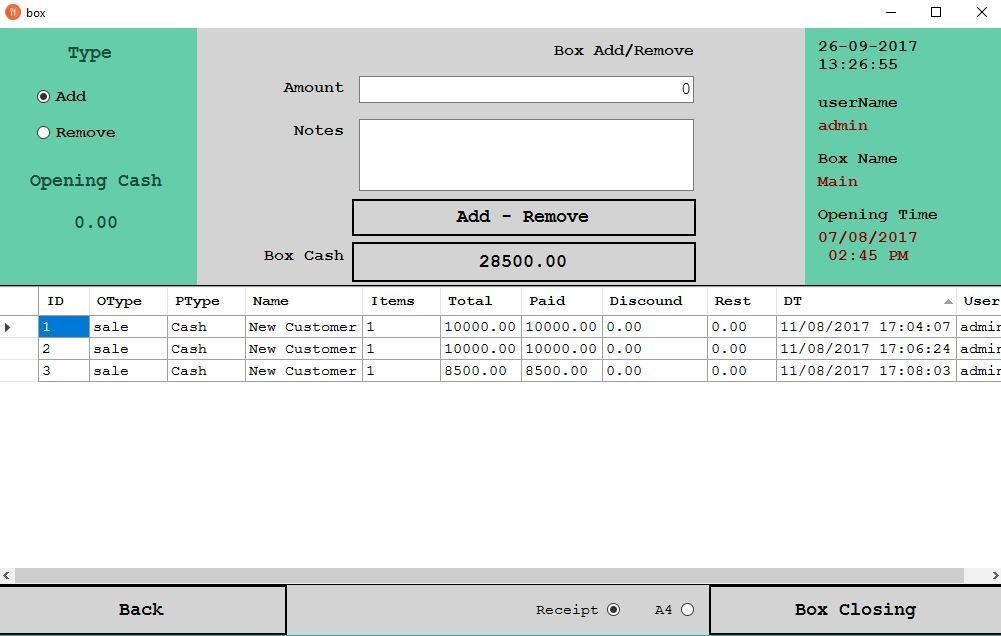The image size is (1001, 636).
Task: Sort by the PType column header
Action: click(206, 301)
